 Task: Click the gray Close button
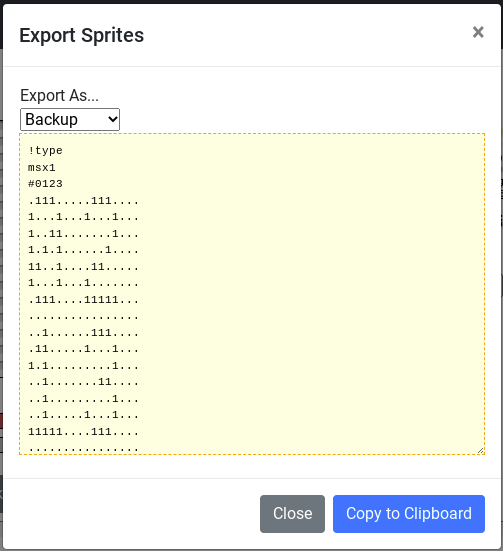pos(292,514)
